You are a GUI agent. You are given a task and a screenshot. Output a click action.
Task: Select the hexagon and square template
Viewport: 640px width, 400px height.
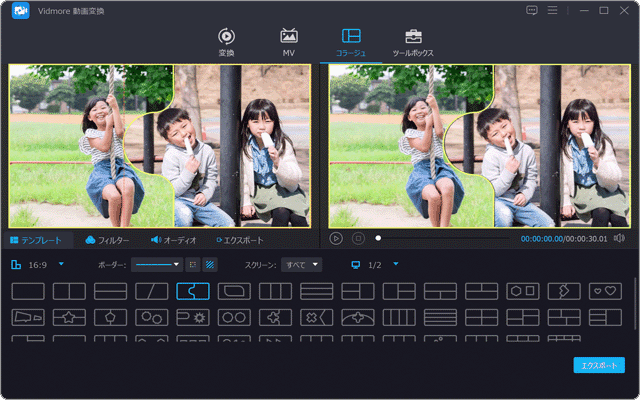[x=523, y=291]
